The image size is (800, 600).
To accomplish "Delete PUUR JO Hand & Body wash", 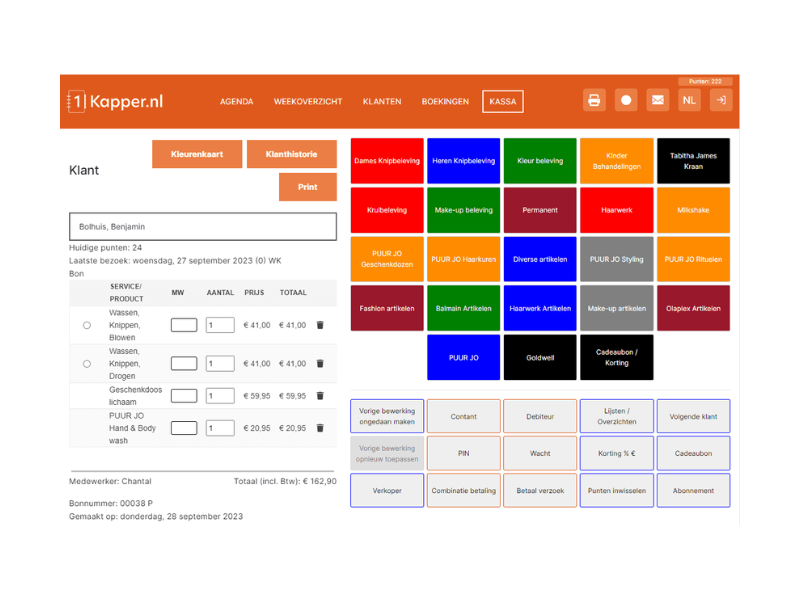I will click(320, 428).
